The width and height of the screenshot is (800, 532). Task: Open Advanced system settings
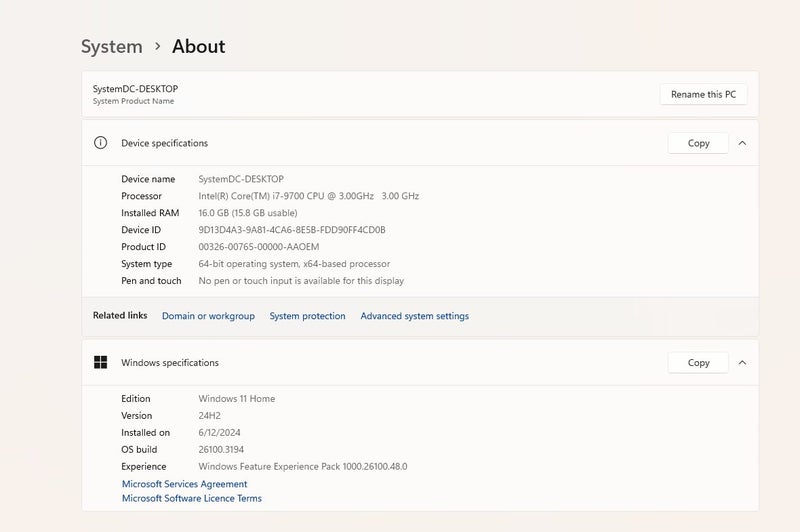pyautogui.click(x=414, y=316)
